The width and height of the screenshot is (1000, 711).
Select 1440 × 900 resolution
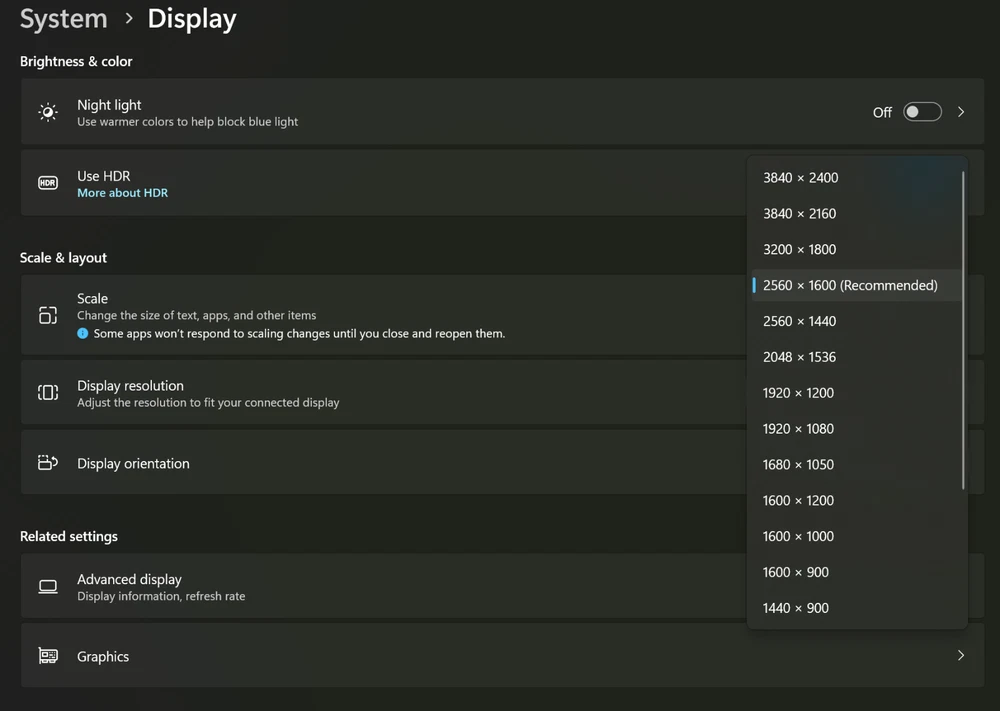click(x=795, y=608)
